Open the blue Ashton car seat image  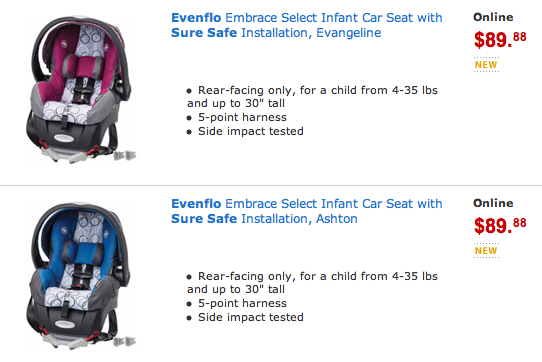pyautogui.click(x=81, y=276)
